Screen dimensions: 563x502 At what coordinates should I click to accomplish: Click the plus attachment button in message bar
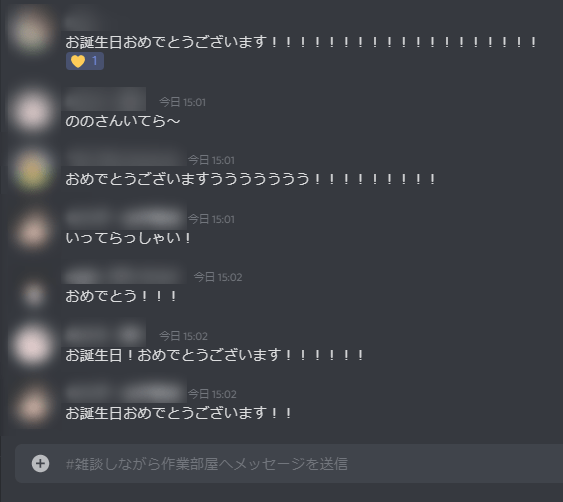point(40,463)
